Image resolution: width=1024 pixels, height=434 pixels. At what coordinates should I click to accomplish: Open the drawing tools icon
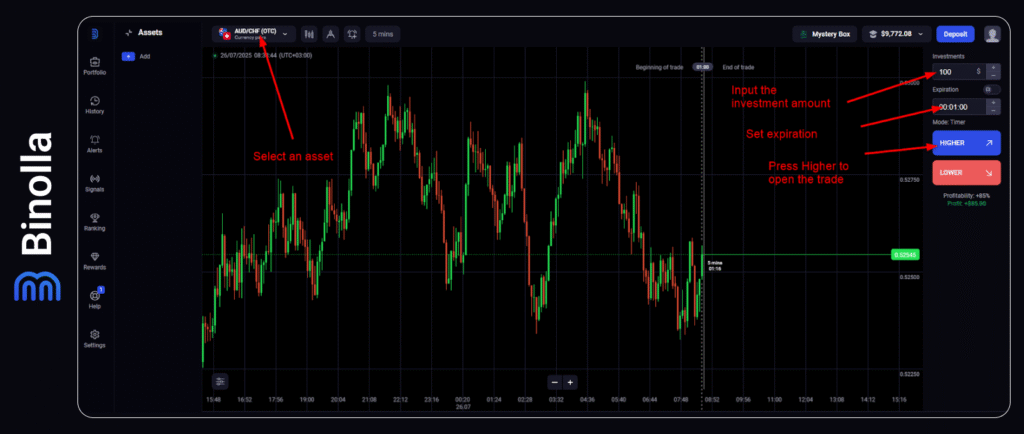click(x=330, y=33)
